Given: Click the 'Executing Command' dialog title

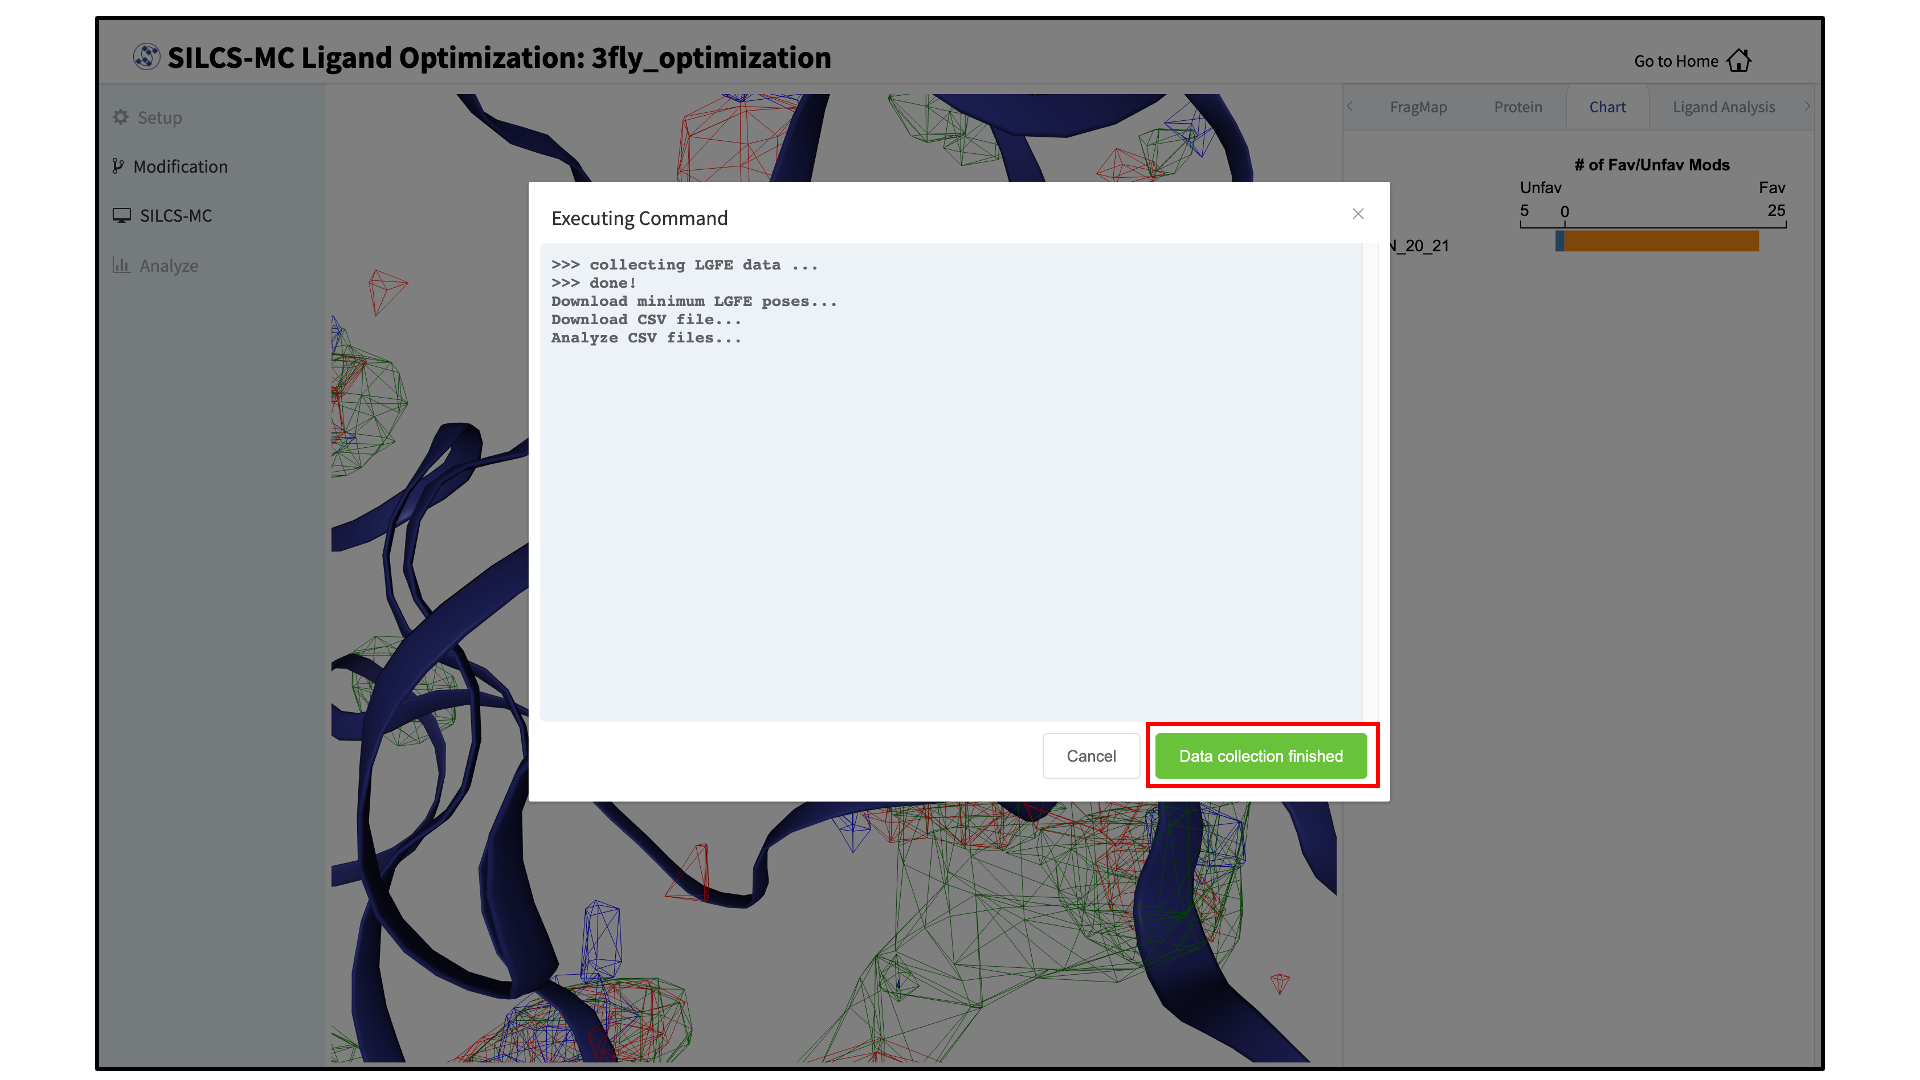Looking at the screenshot, I should coord(639,218).
